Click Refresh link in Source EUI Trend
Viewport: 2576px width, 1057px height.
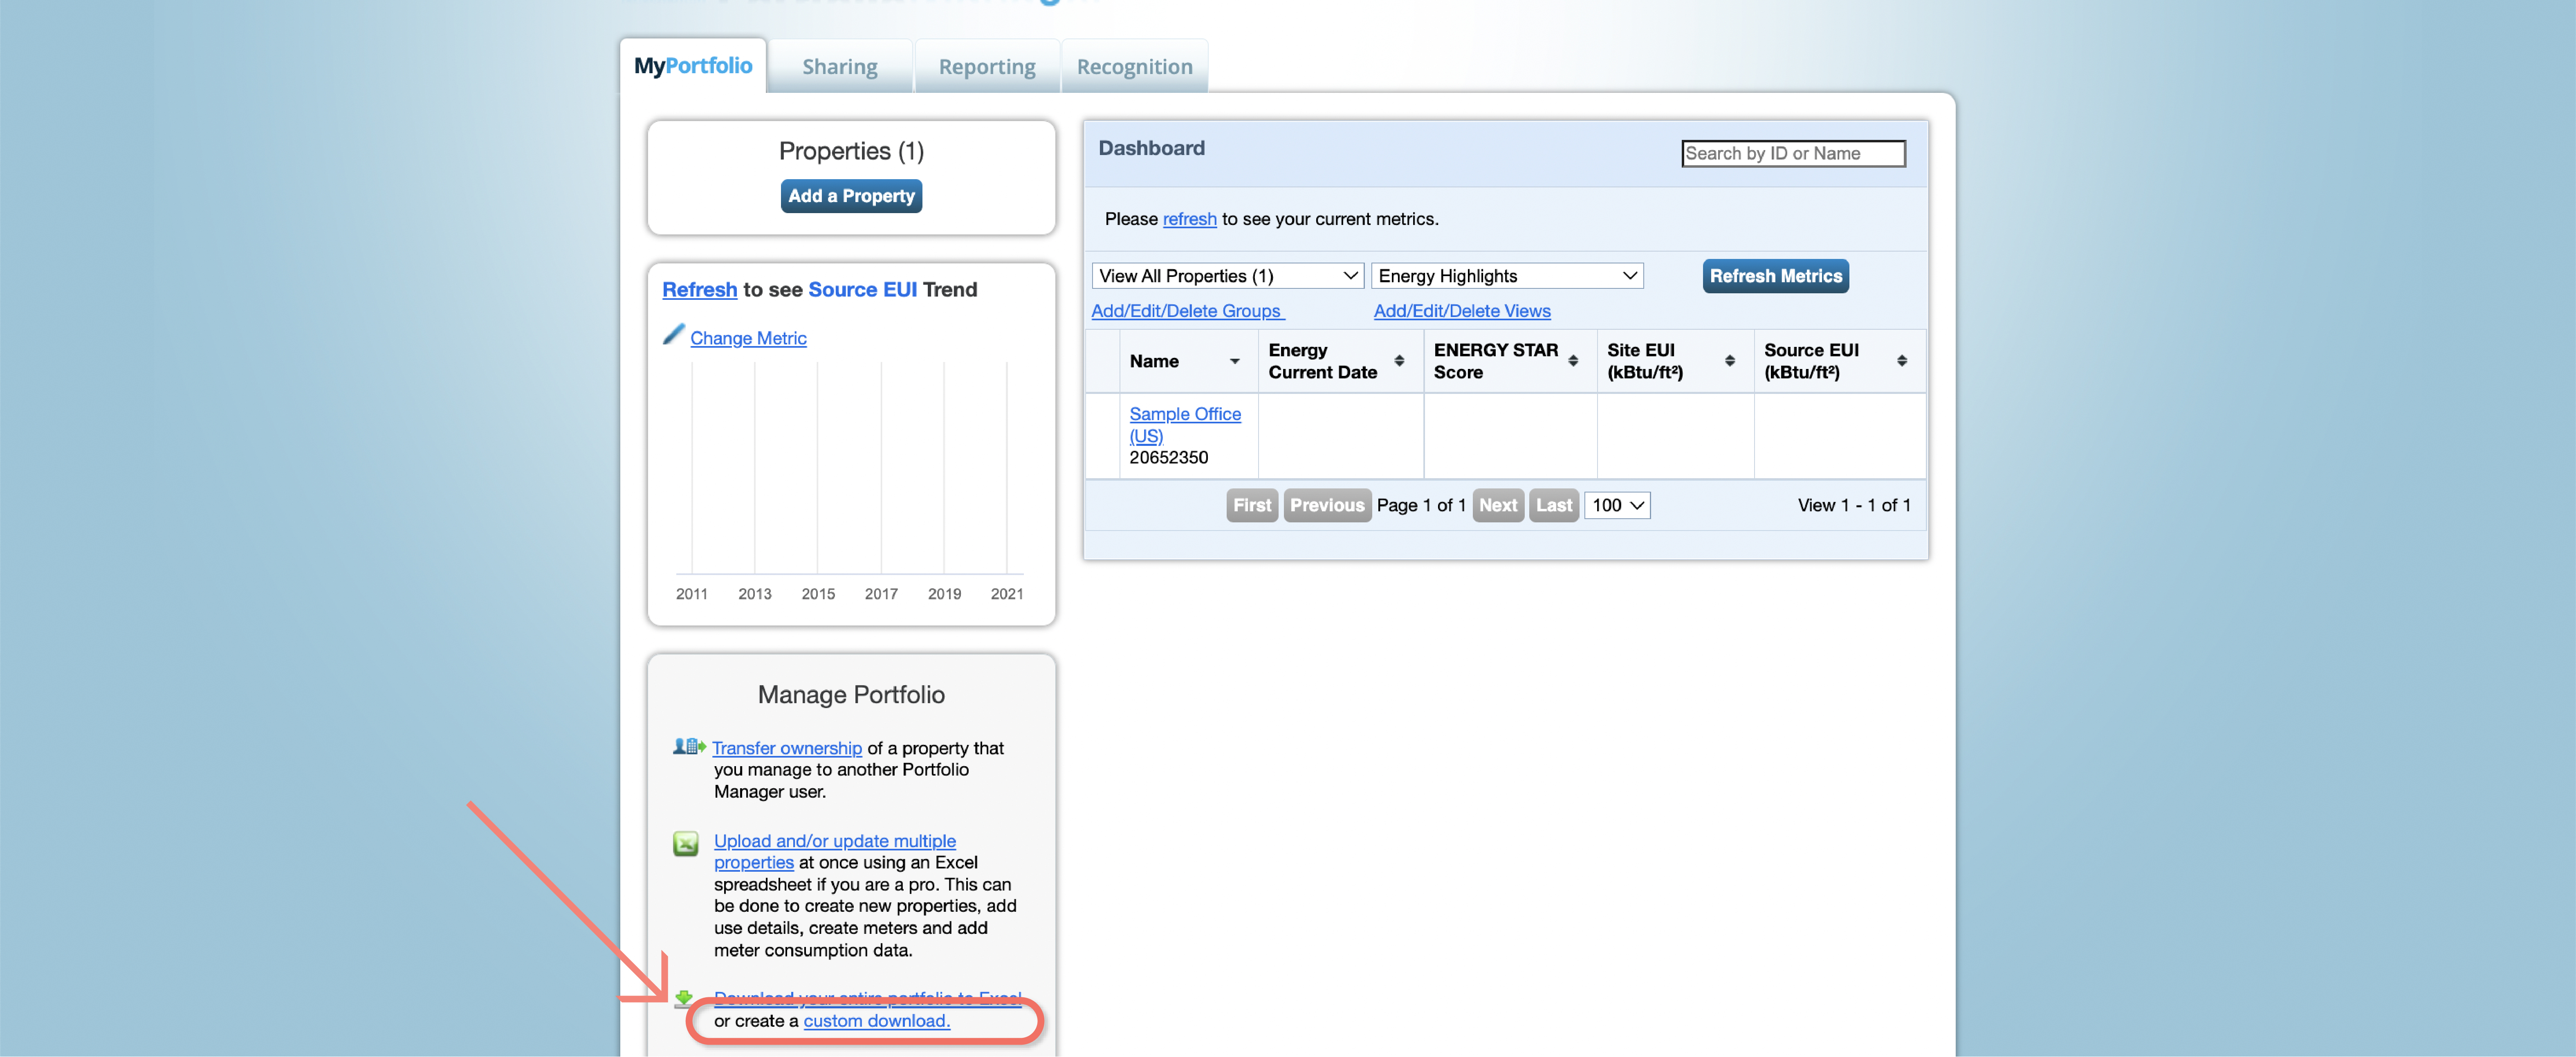coord(699,289)
